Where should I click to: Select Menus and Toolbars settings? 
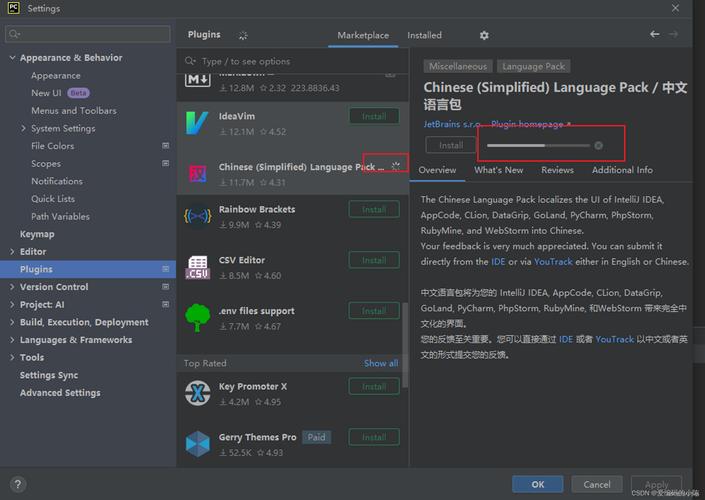(74, 111)
